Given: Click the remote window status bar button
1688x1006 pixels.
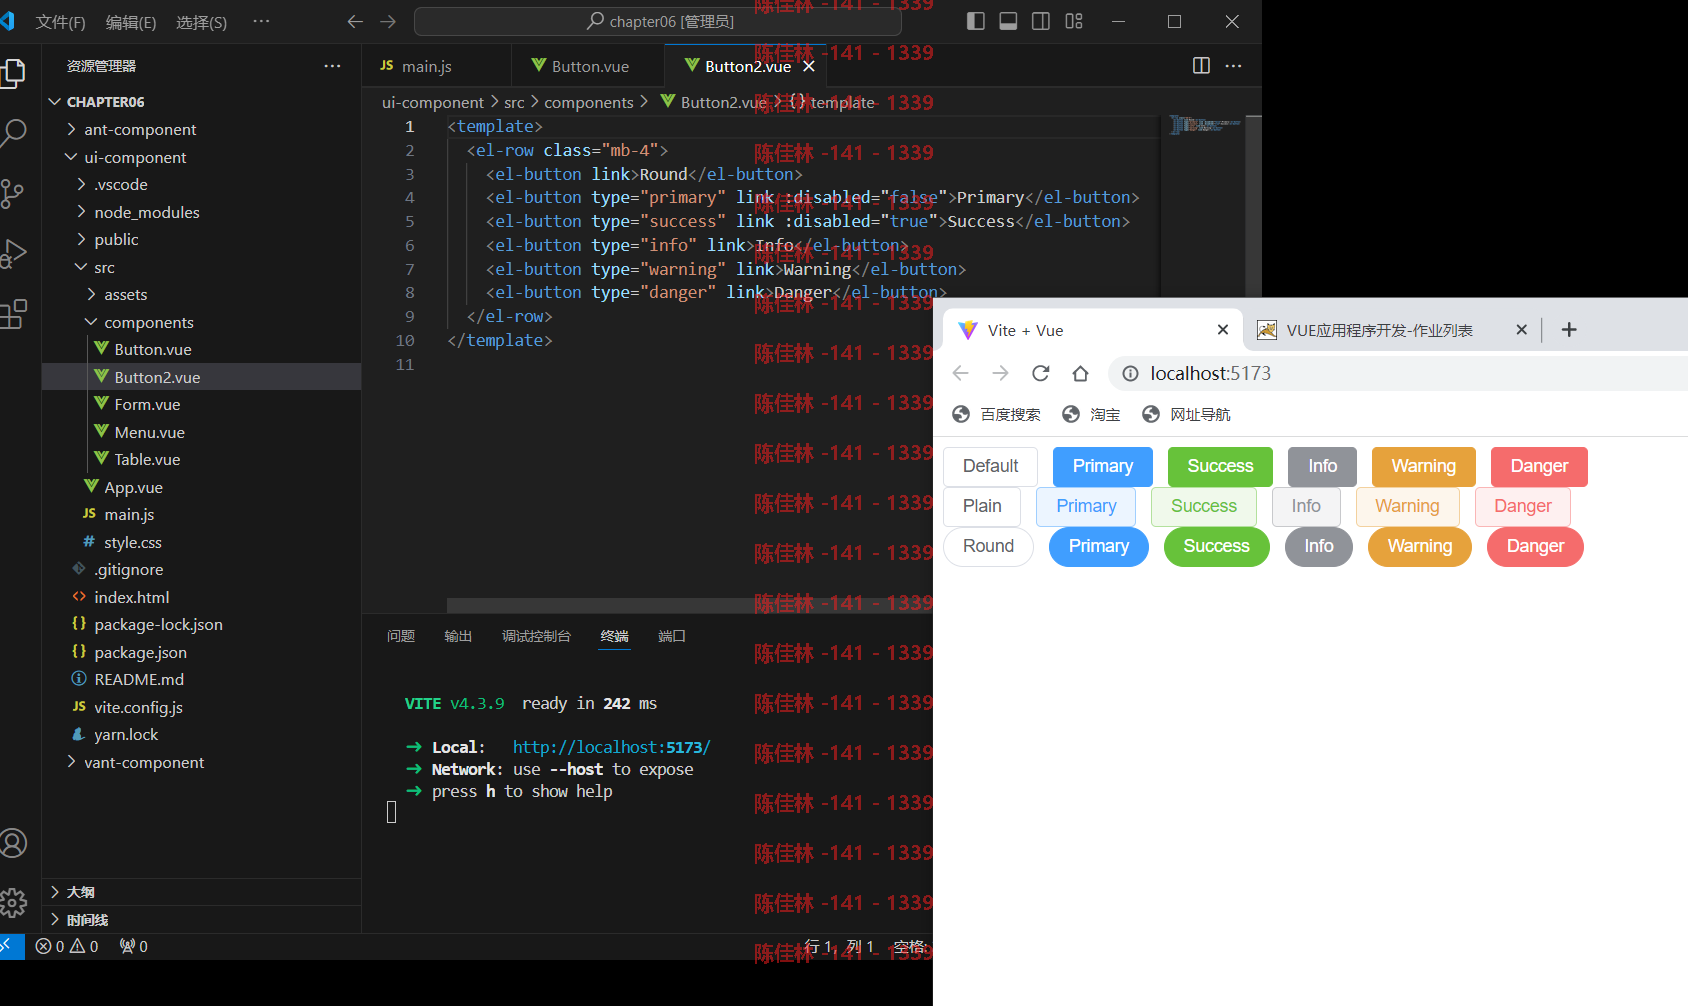Looking at the screenshot, I should point(11,946).
